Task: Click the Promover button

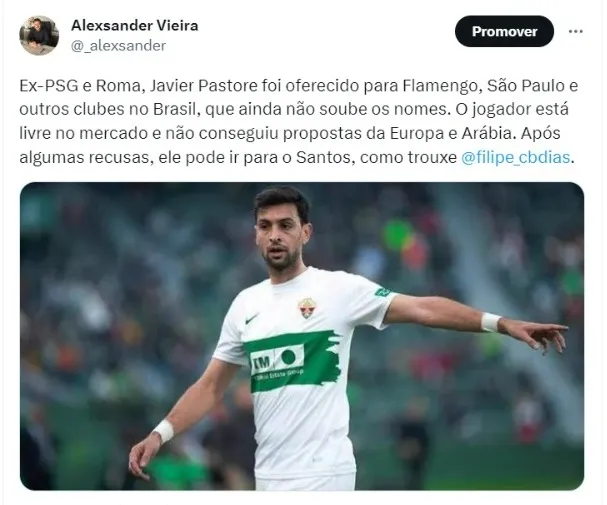Action: click(x=504, y=31)
